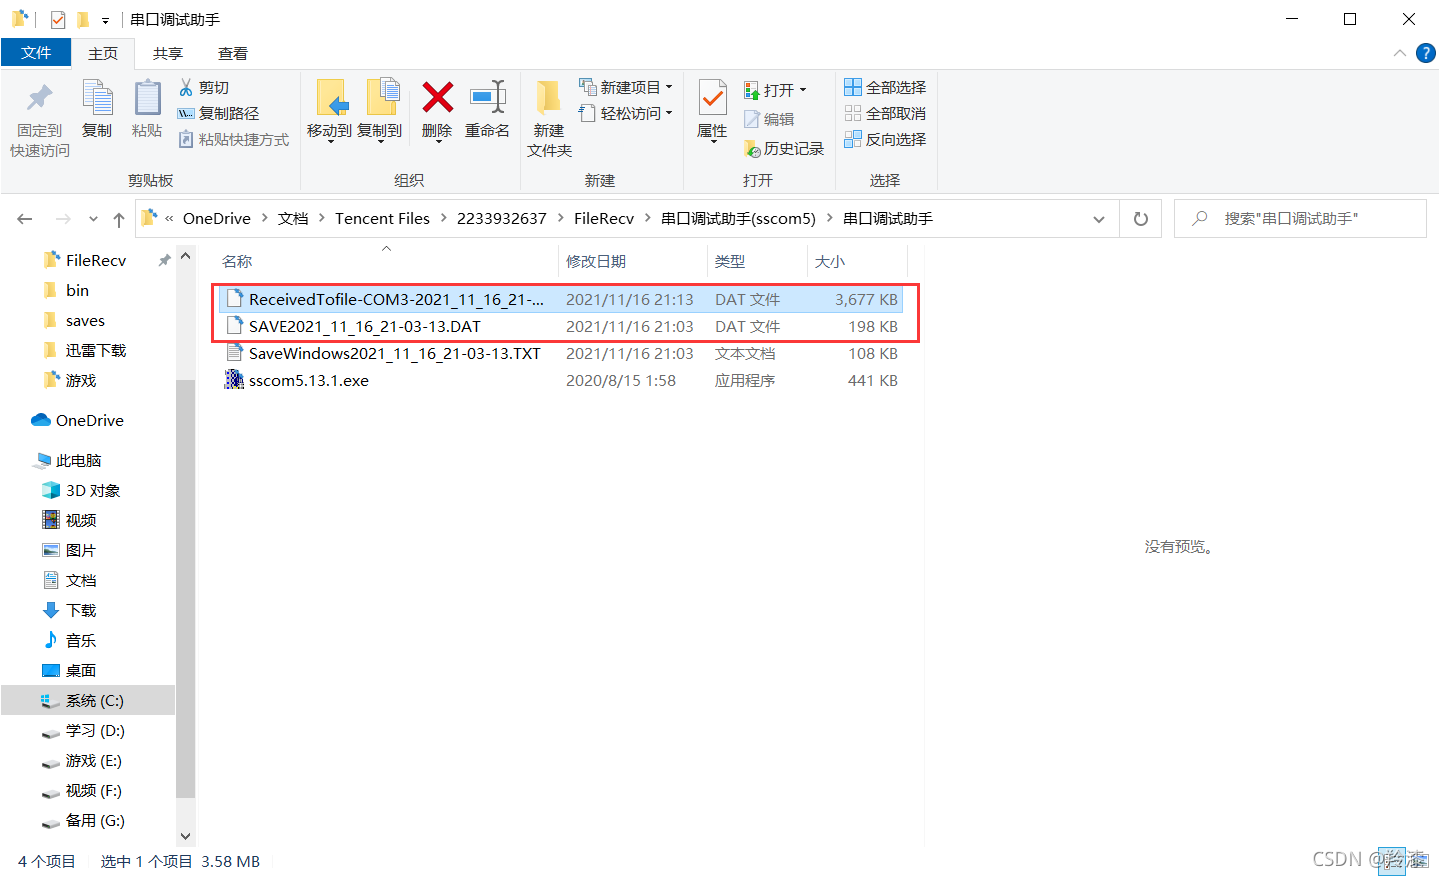
Task: Select SaveWindows2021_11_16_21-03-13.TXT file
Action: pos(561,353)
